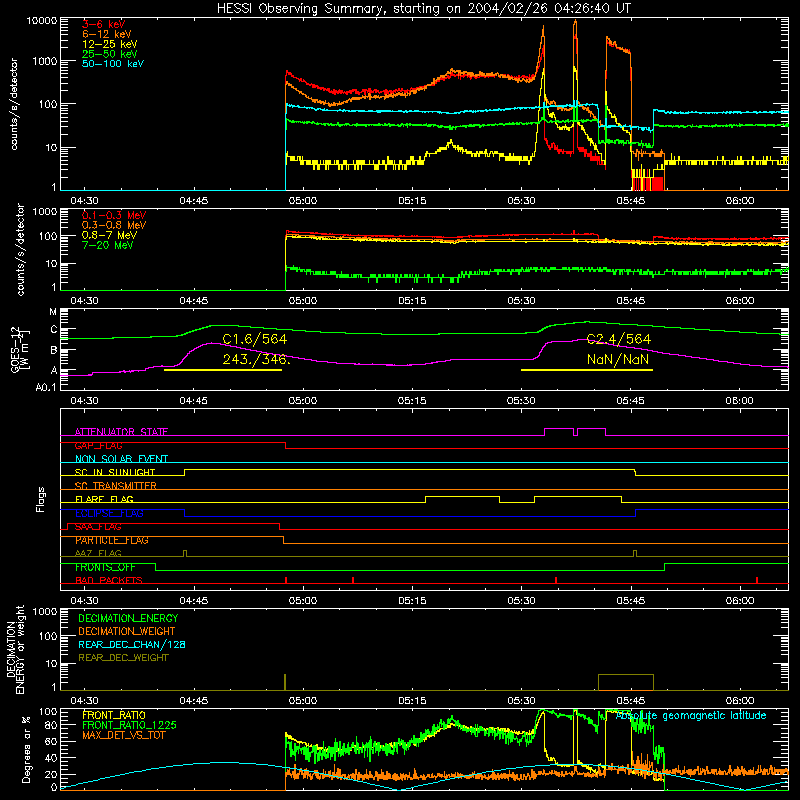Click the REAR_DEC_CHAN/128 legend label

pos(132,644)
